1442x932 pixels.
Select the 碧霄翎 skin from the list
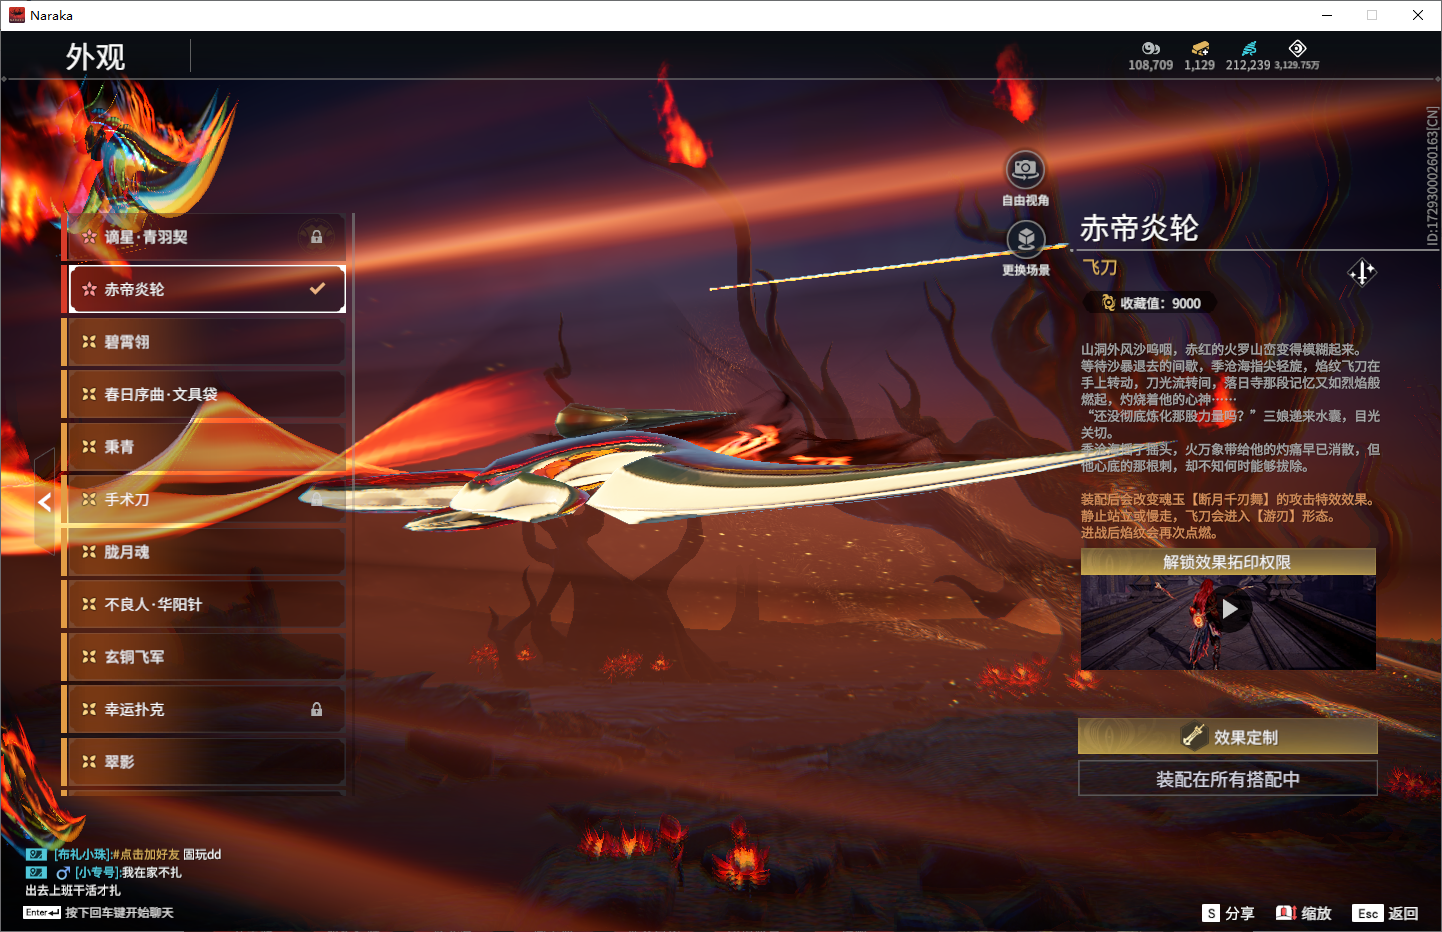click(206, 342)
